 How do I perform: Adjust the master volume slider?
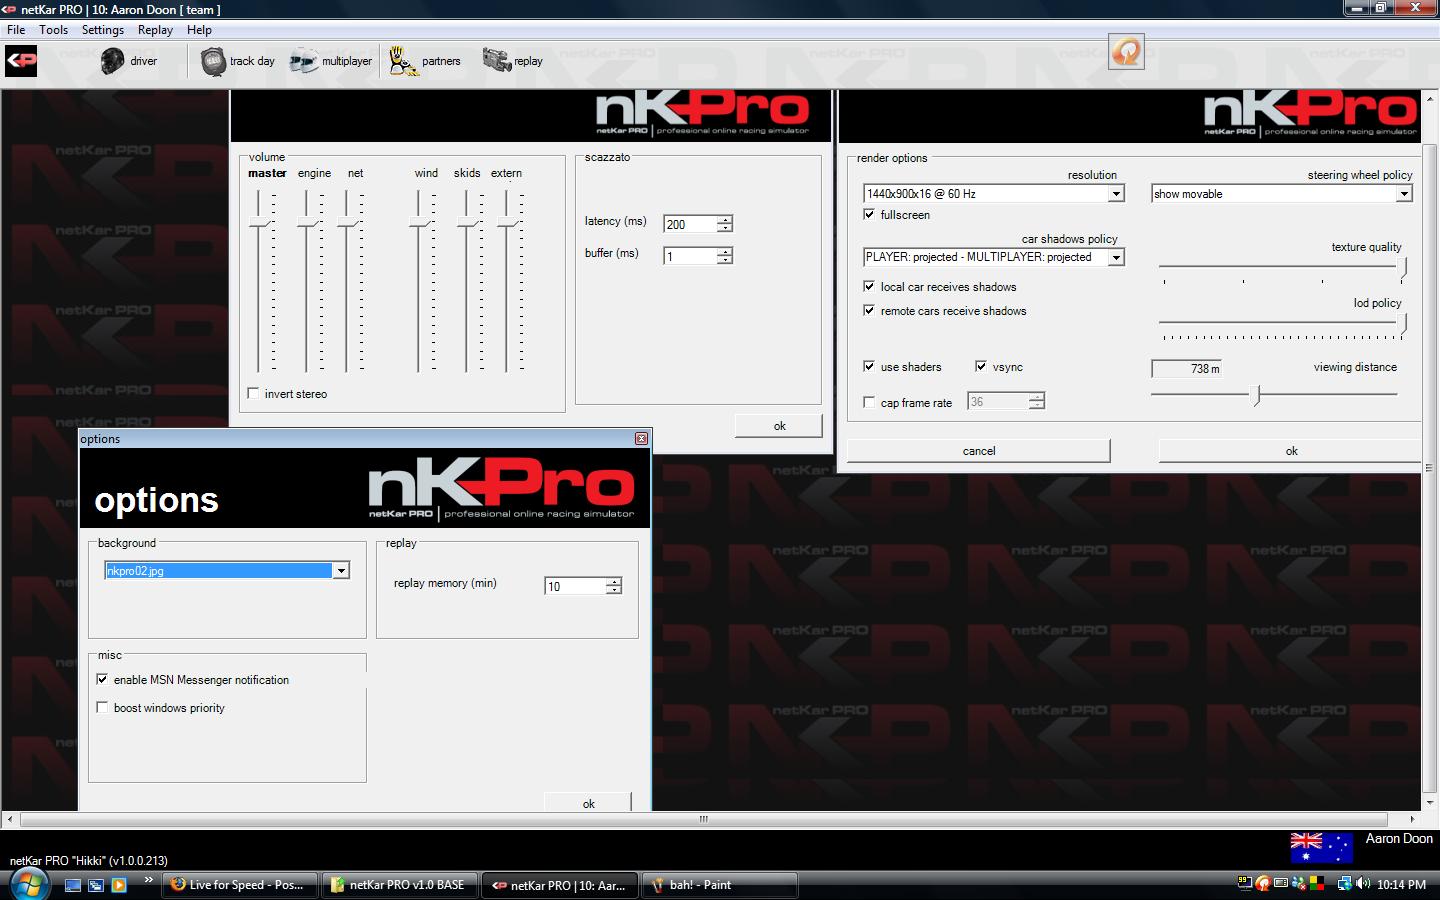pyautogui.click(x=260, y=222)
